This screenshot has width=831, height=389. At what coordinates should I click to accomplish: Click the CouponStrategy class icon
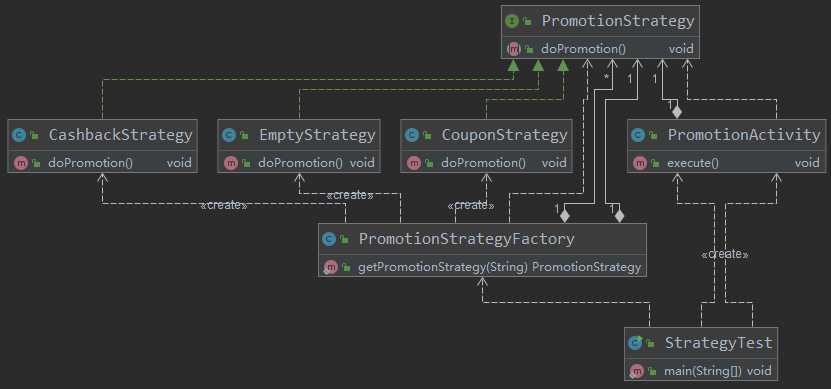click(412, 135)
